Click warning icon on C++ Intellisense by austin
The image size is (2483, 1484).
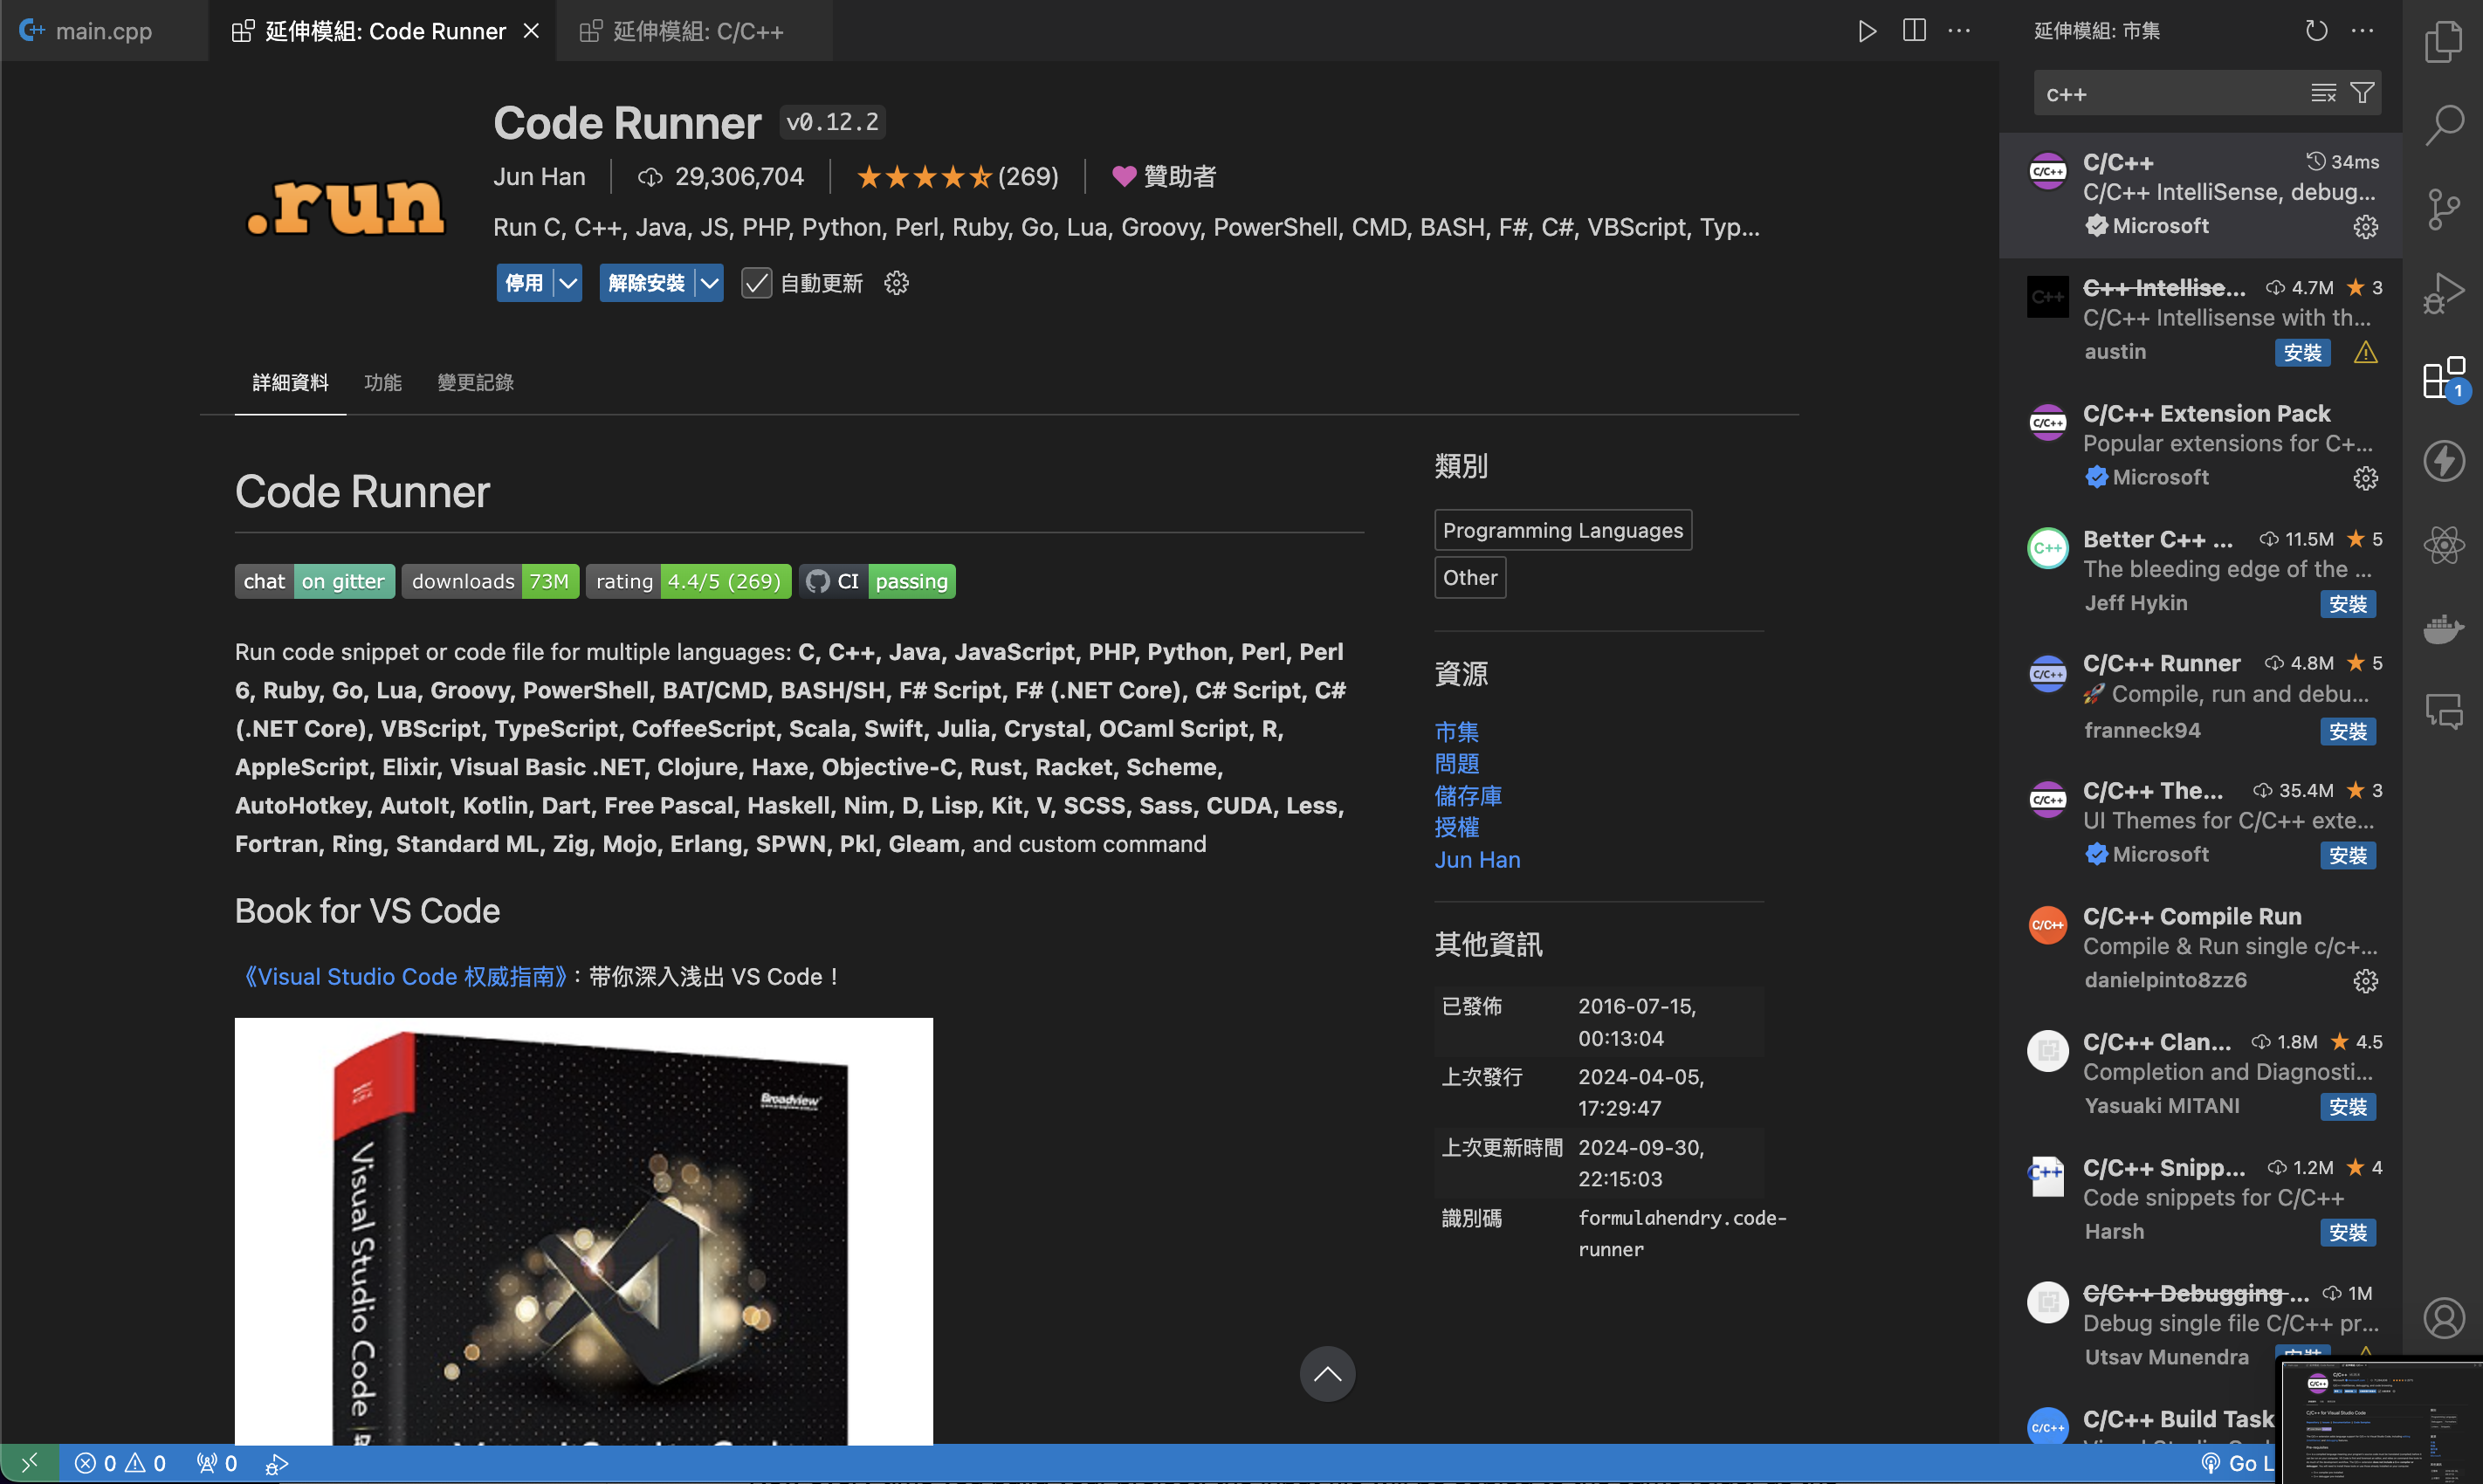pyautogui.click(x=2365, y=352)
